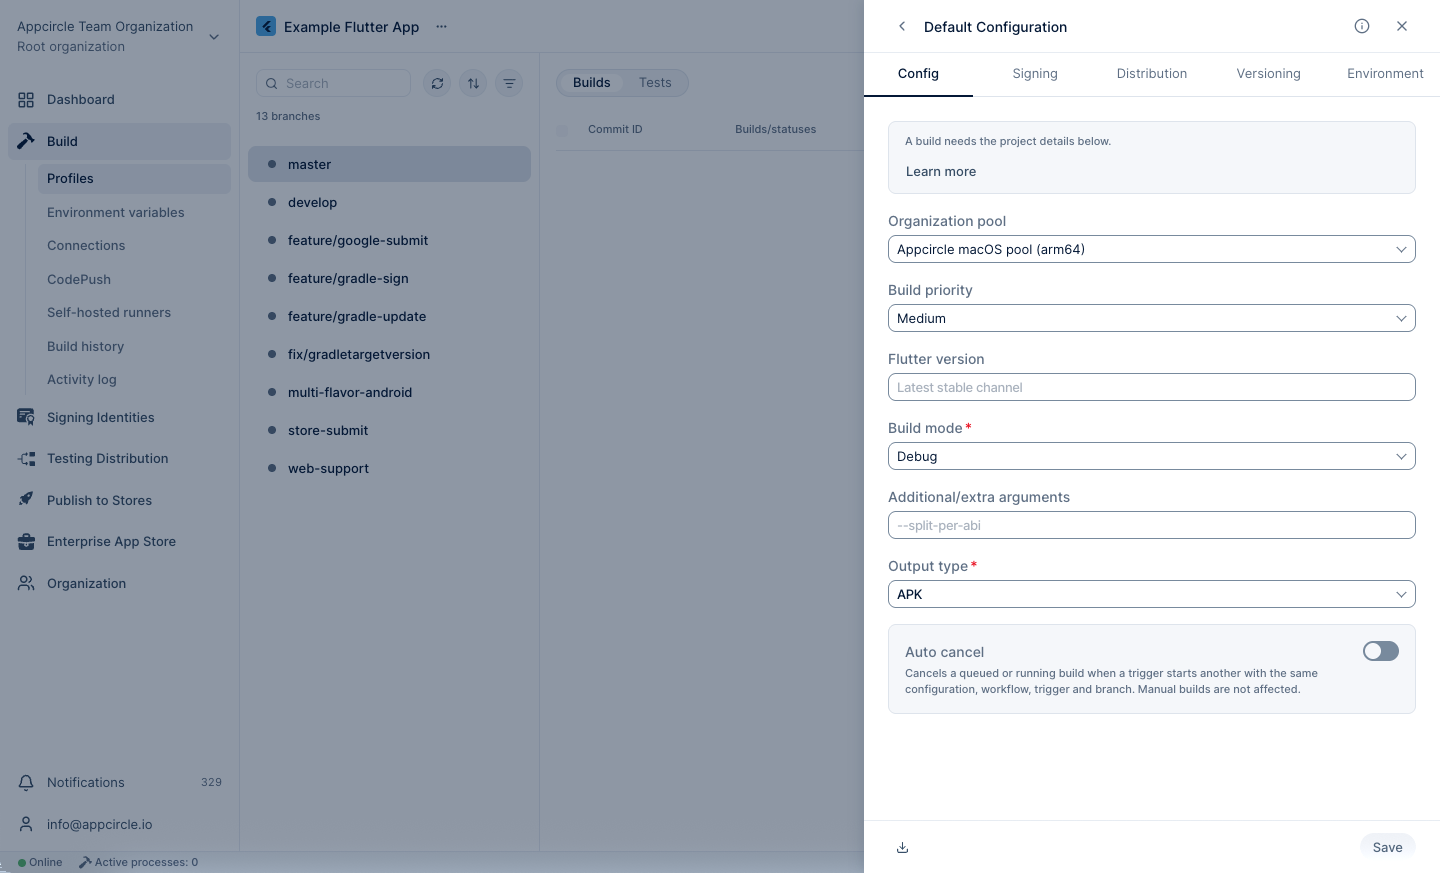Click the Testing Distribution icon
The height and width of the screenshot is (873, 1440).
point(26,459)
